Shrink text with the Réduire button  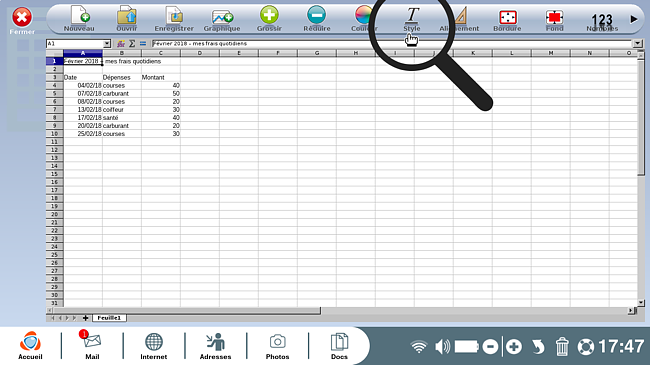pos(317,19)
